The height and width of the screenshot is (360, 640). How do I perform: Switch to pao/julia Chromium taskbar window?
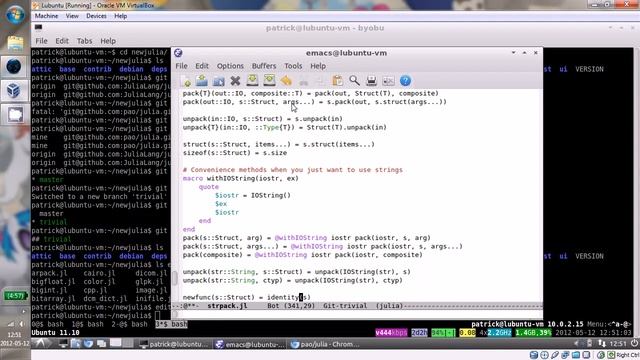(326, 344)
